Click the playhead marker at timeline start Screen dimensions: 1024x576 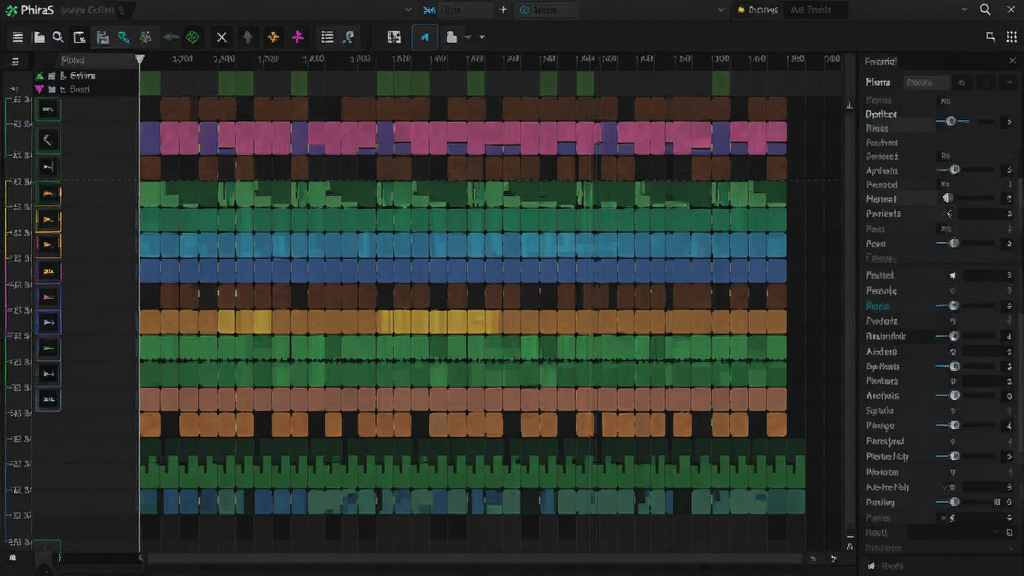140,59
